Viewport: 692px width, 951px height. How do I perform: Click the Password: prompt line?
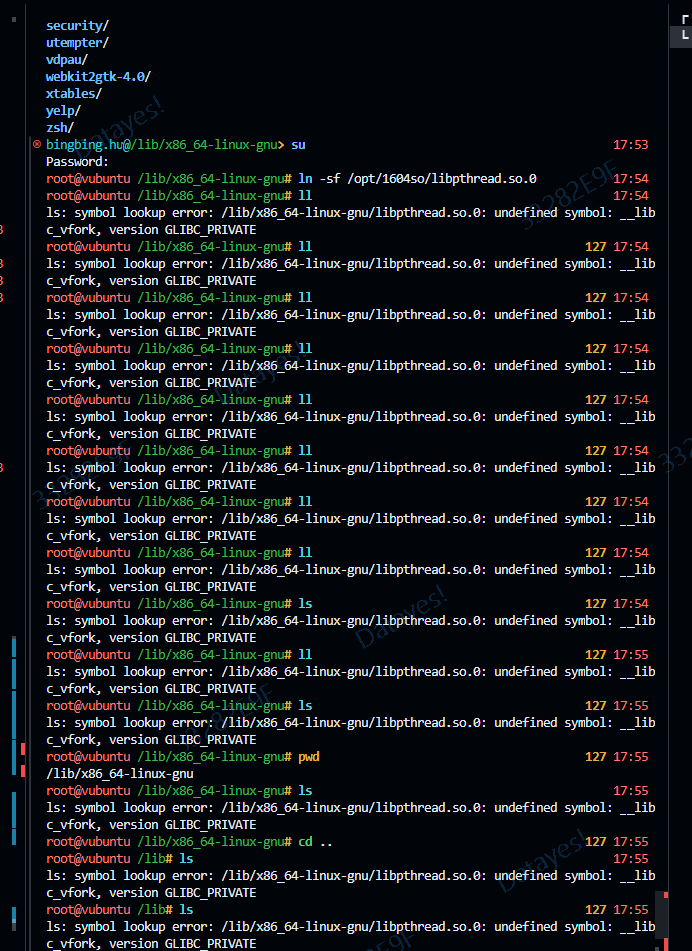(x=77, y=162)
